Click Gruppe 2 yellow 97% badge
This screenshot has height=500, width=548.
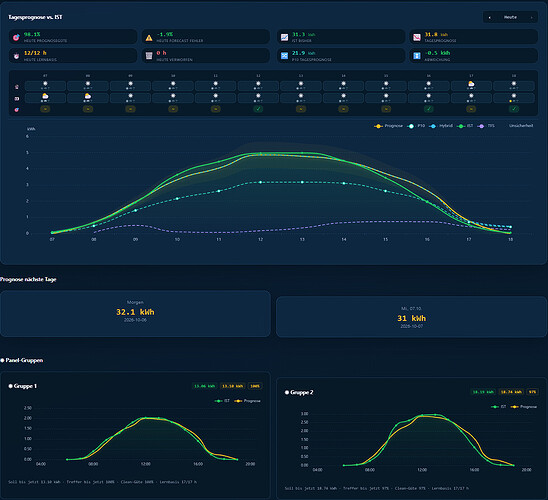[532, 392]
